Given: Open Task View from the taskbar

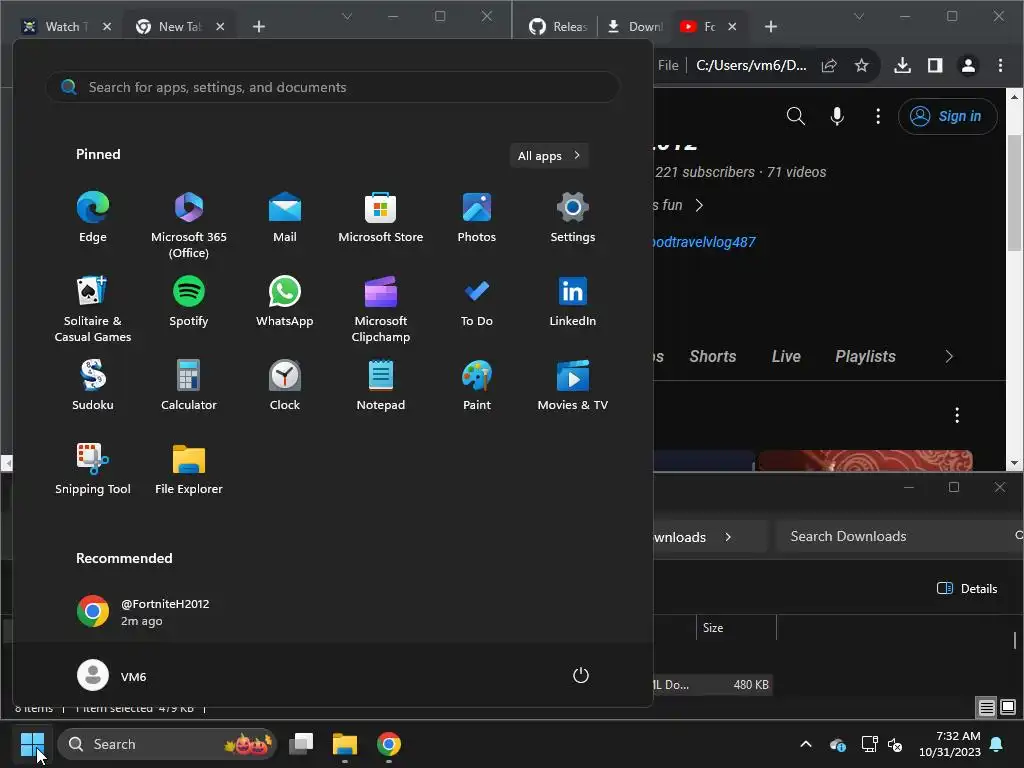Looking at the screenshot, I should 301,744.
